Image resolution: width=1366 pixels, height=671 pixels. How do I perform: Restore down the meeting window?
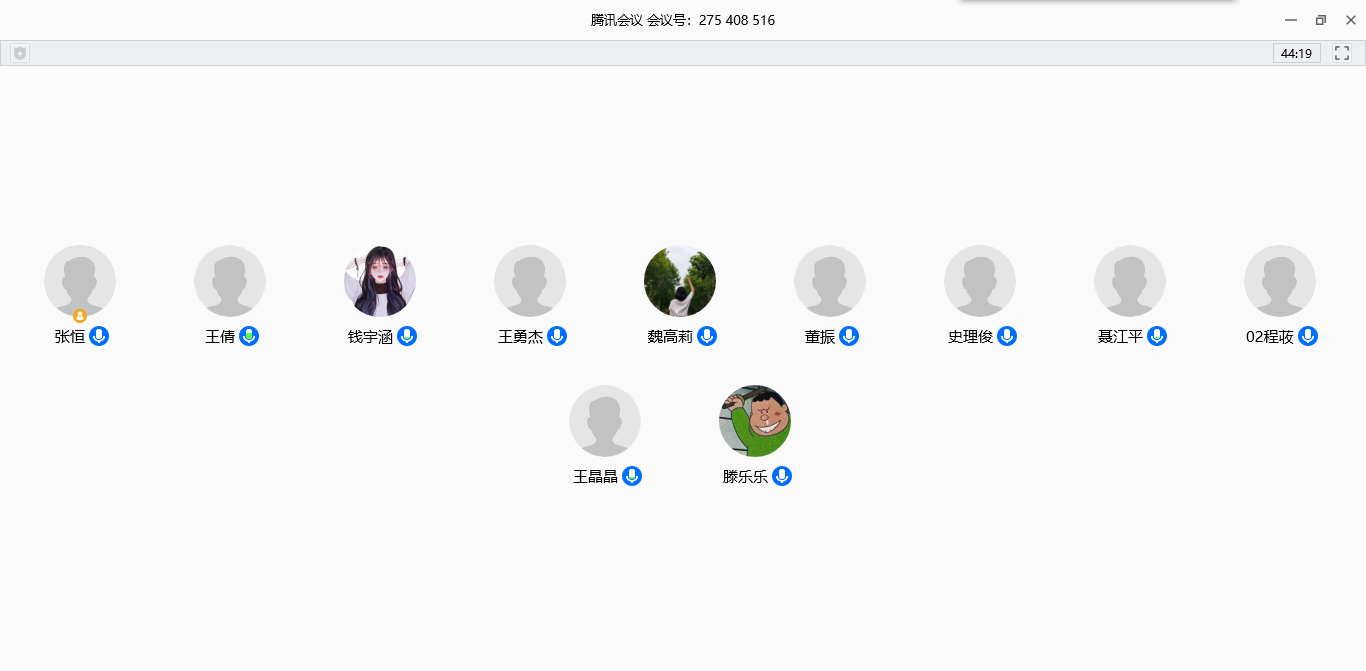tap(1321, 20)
